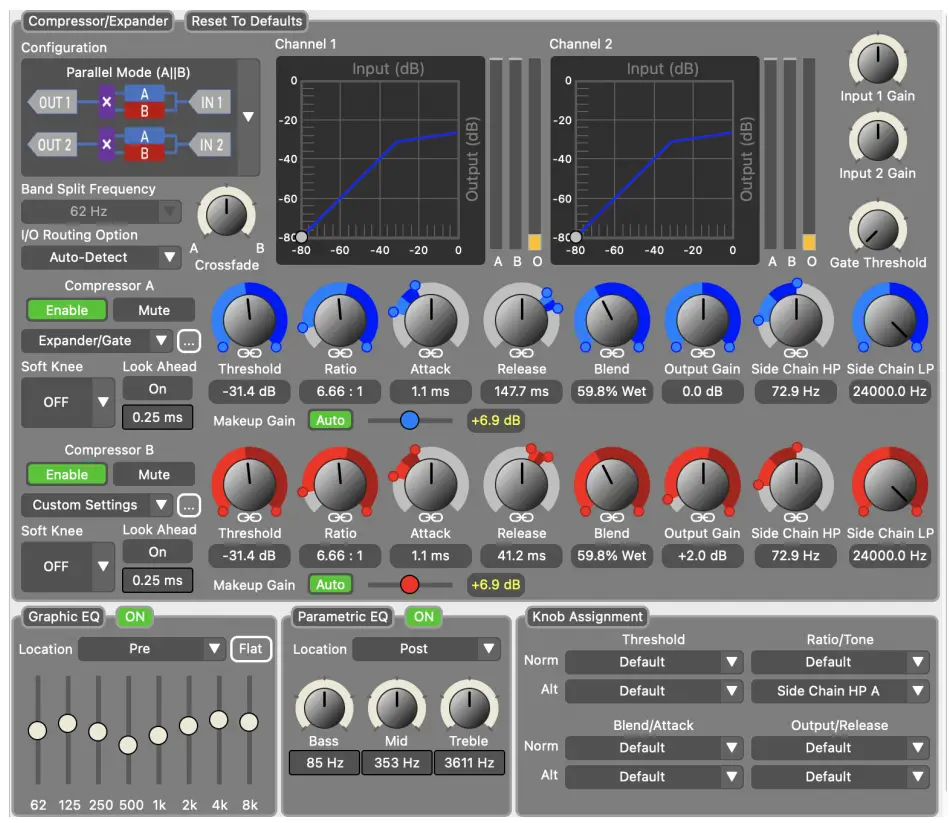Click the chain link icon under Compressor A Release

coord(521,353)
